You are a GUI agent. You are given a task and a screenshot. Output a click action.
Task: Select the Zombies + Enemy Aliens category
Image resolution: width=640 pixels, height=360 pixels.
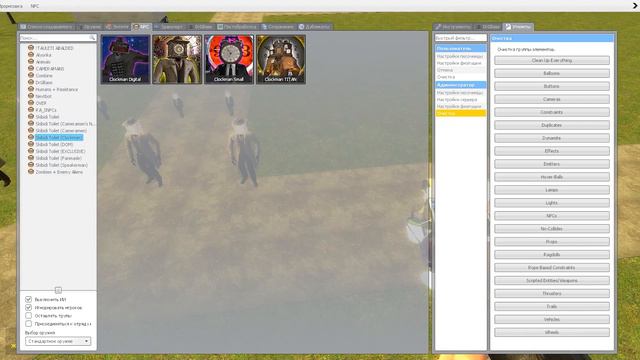point(59,172)
